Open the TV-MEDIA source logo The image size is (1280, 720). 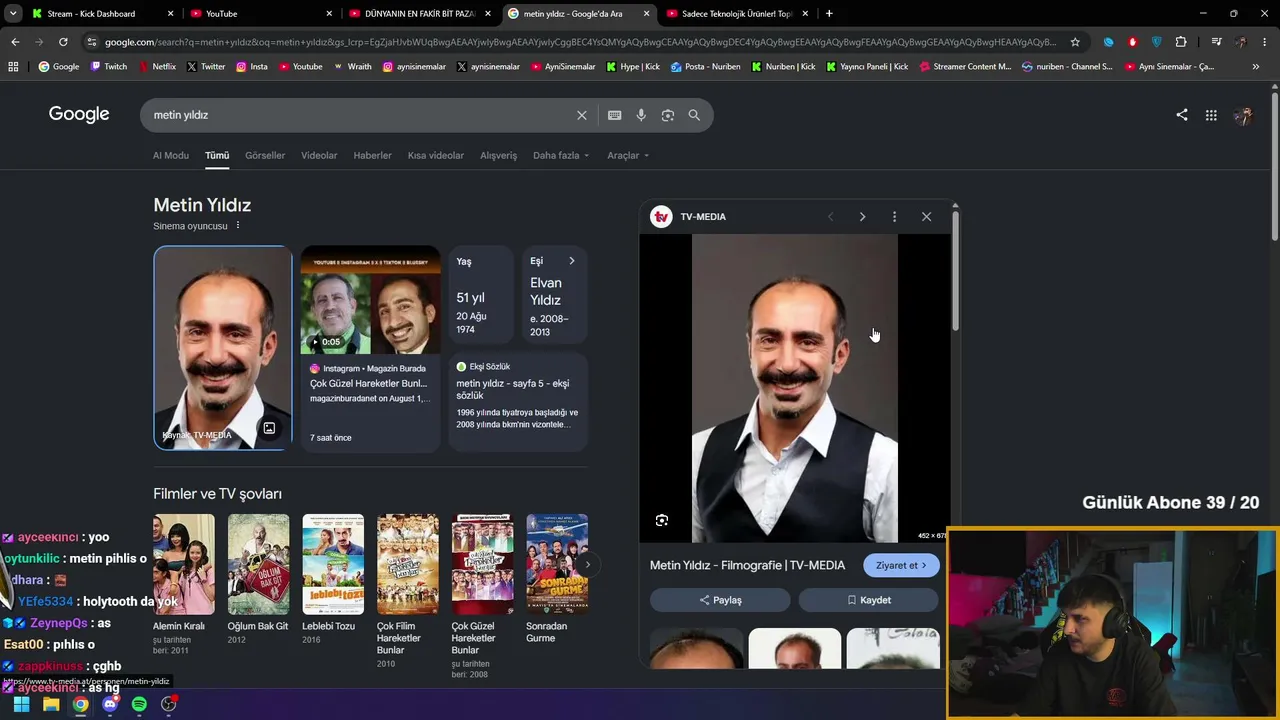[661, 217]
